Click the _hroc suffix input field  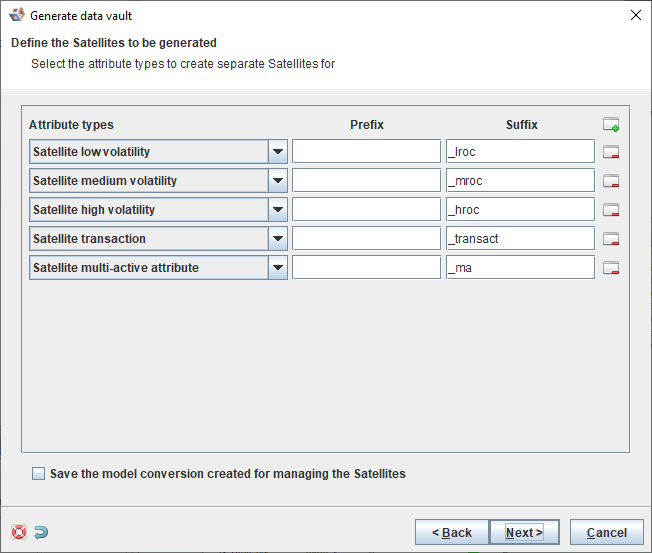520,210
